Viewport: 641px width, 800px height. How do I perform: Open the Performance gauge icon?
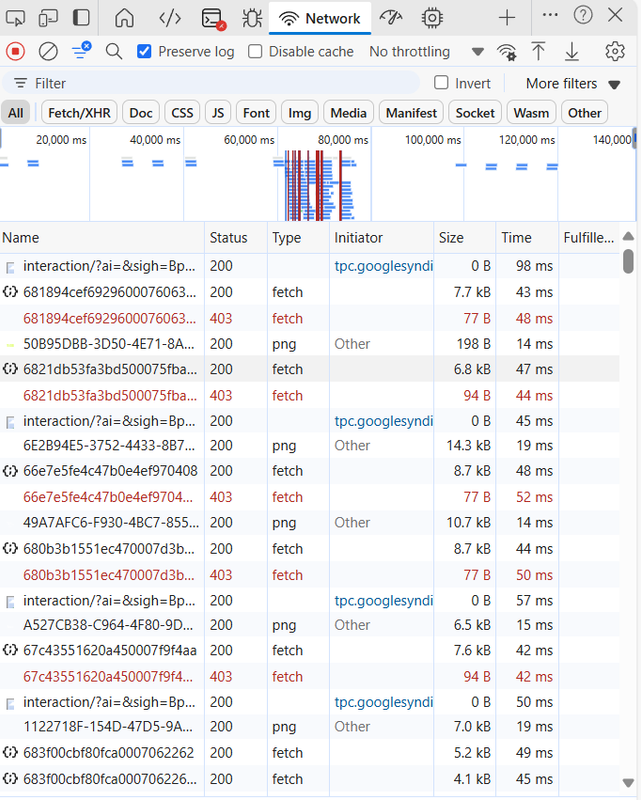pyautogui.click(x=391, y=18)
